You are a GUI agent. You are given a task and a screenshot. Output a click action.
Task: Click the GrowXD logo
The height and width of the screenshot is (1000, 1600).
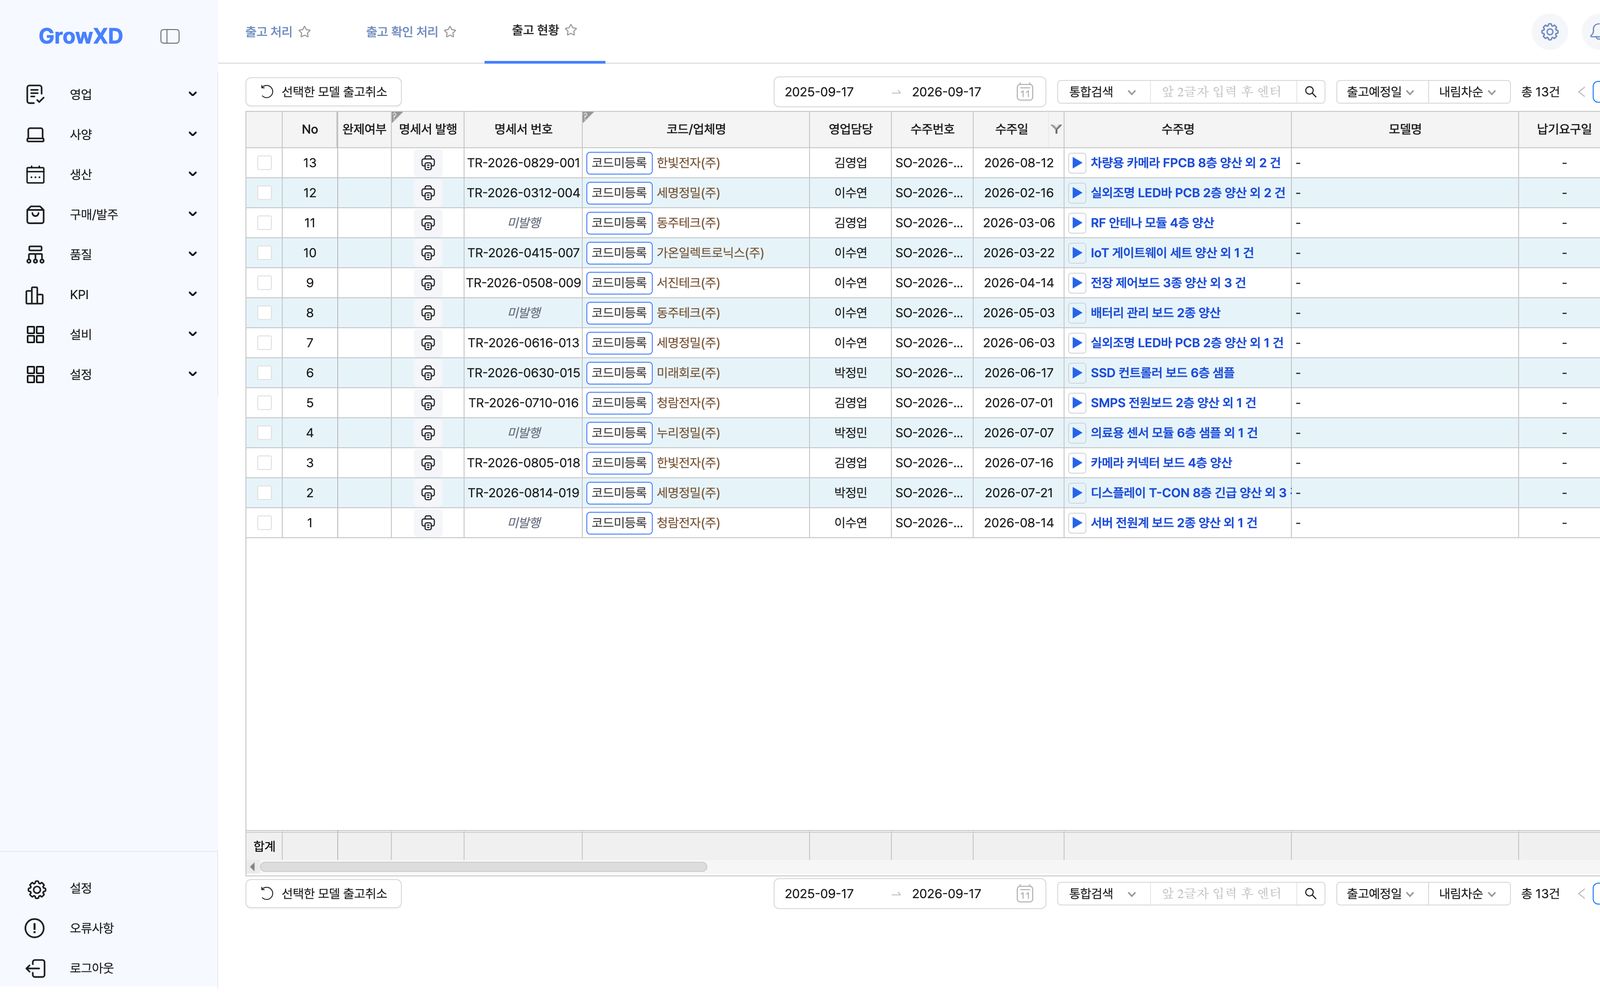coord(81,36)
